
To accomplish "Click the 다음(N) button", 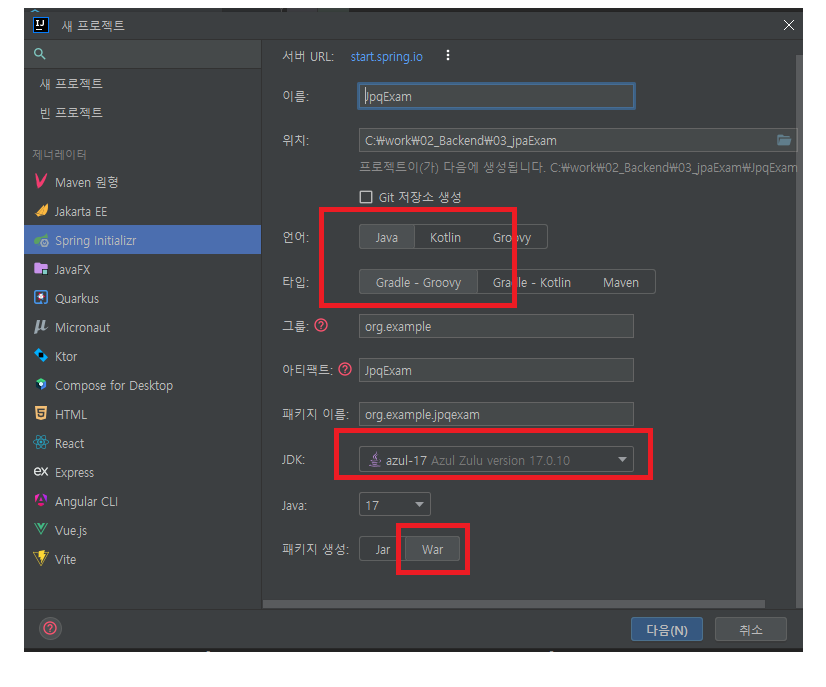I will coord(666,629).
